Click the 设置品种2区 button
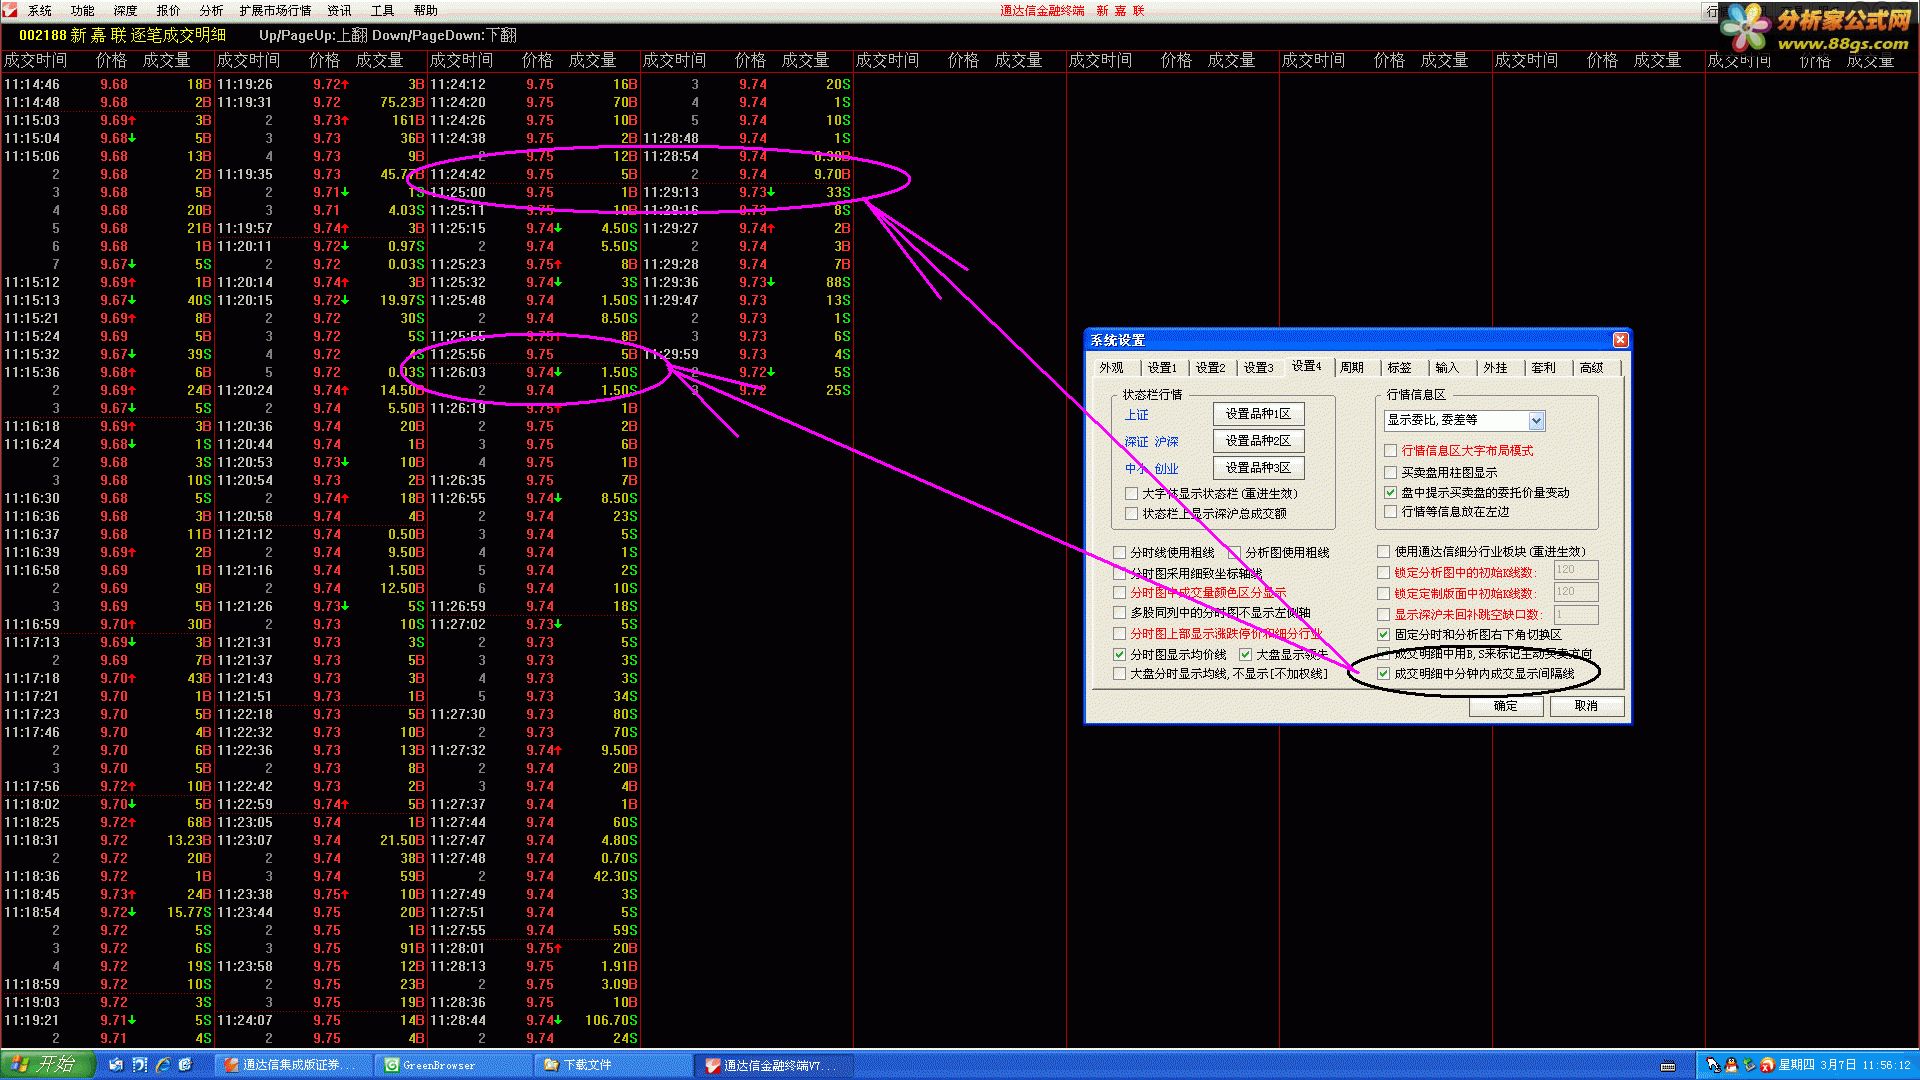This screenshot has width=1920, height=1080. [1258, 441]
